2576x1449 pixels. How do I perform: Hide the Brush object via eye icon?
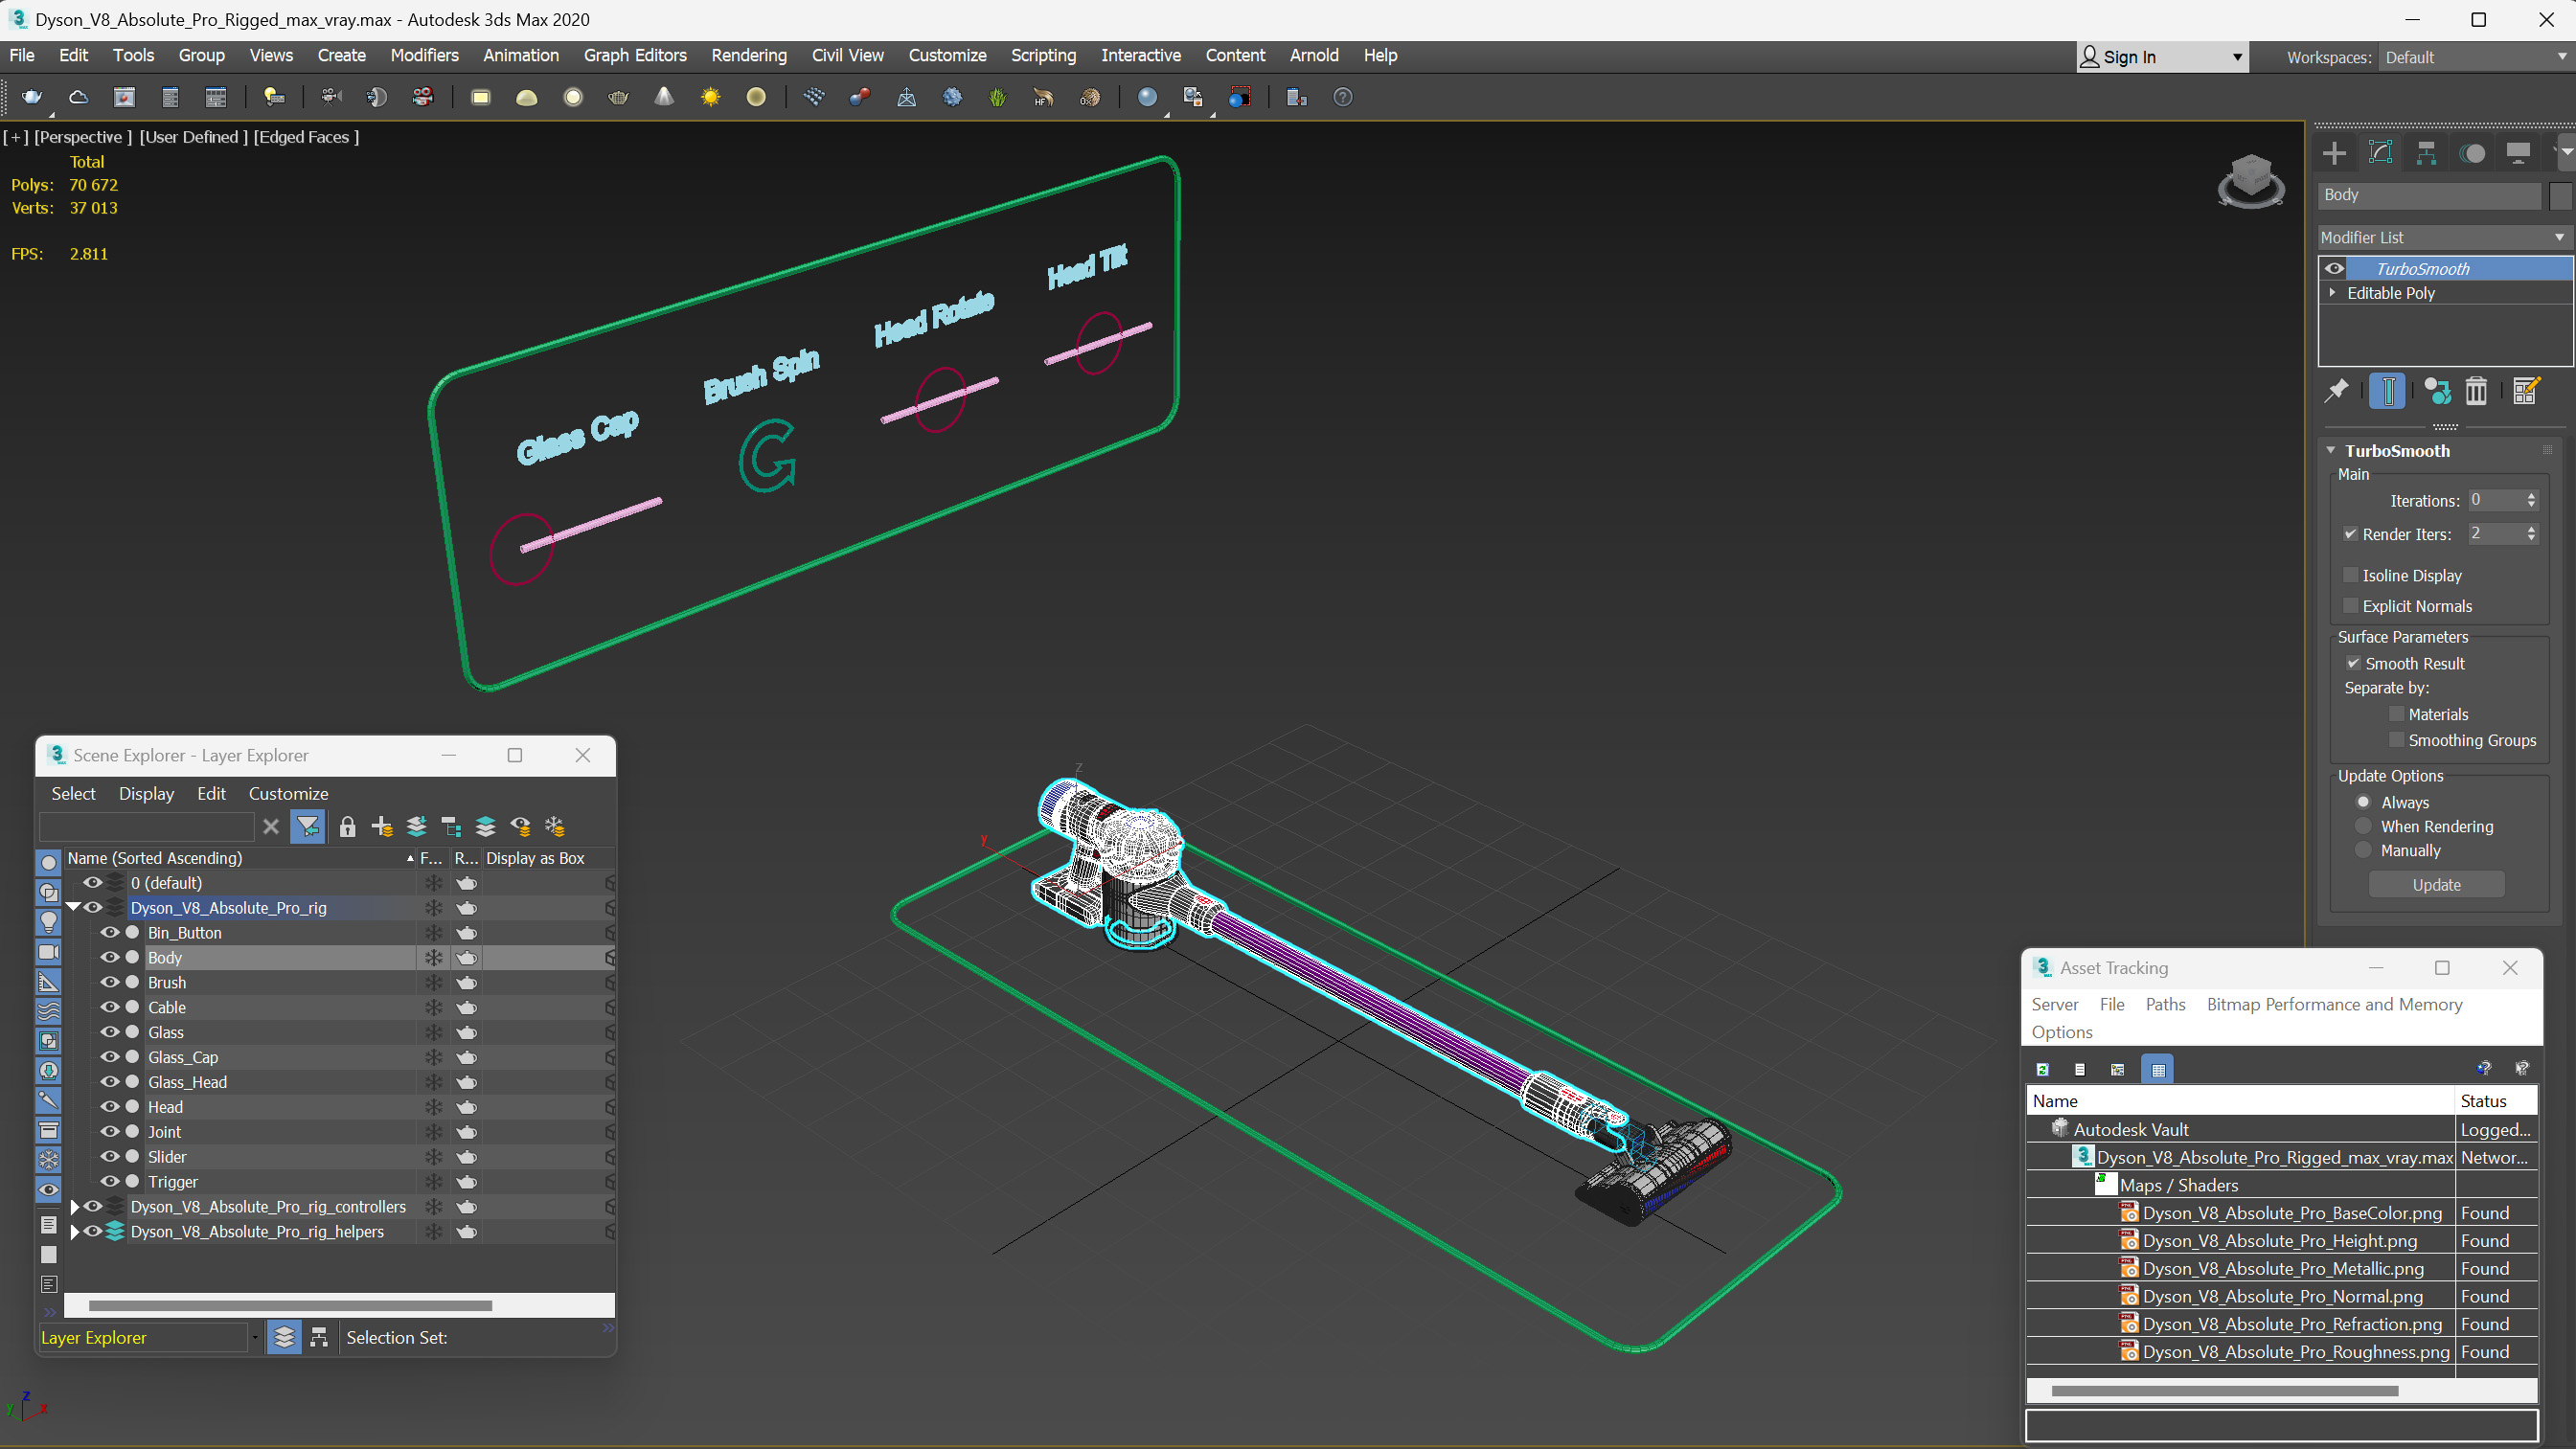[x=109, y=982]
